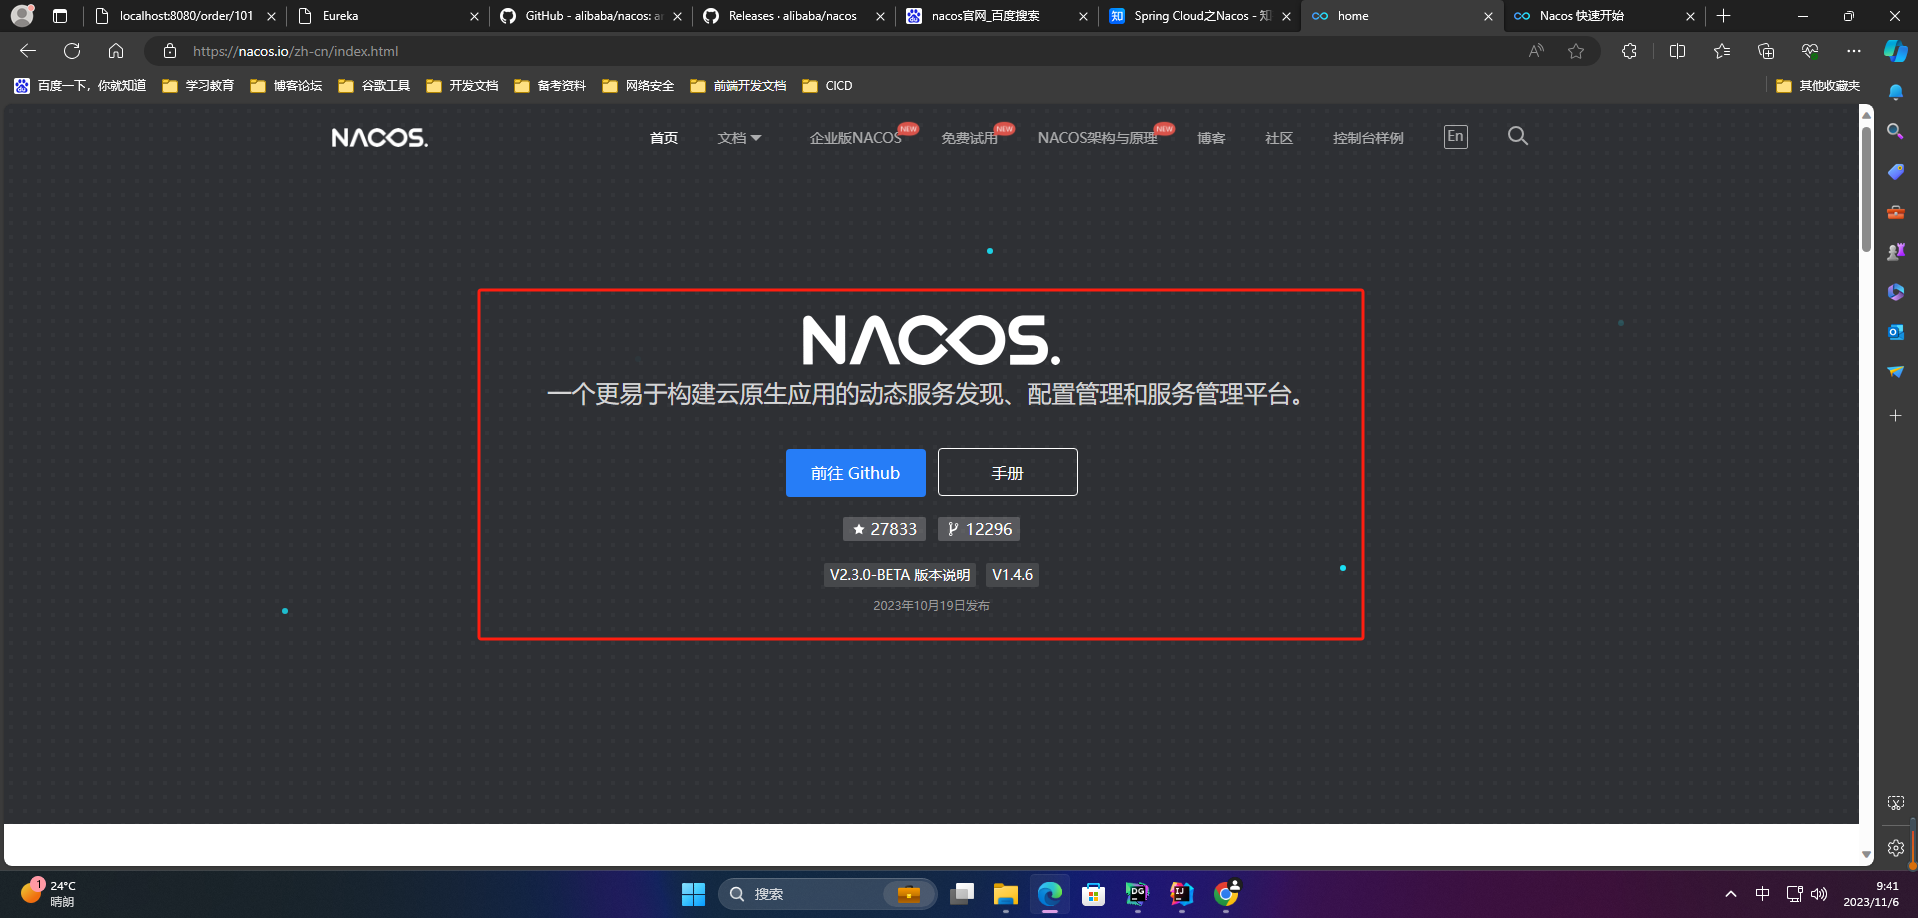The width and height of the screenshot is (1918, 918).
Task: Switch to Releases alibaba/nacos tab
Action: tap(794, 16)
